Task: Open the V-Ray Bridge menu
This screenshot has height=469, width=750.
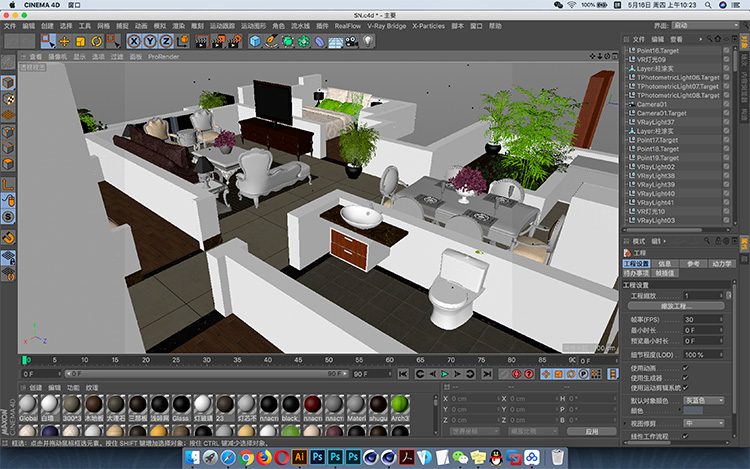Action: point(386,26)
